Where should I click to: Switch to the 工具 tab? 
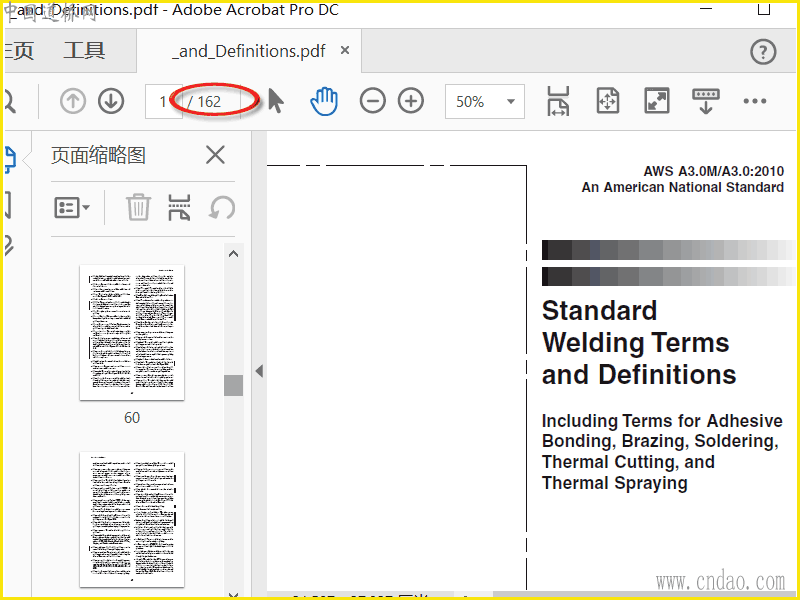(84, 51)
